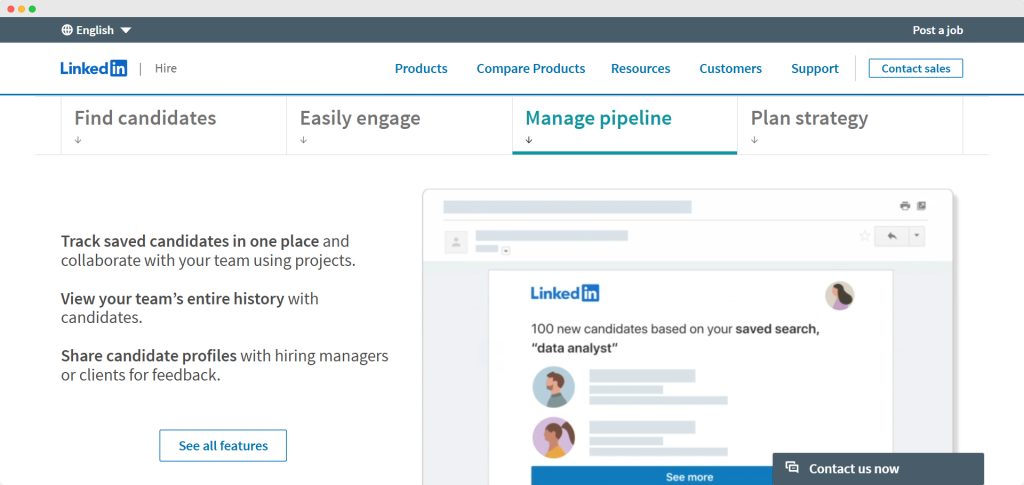
Task: Click the sender avatar icon in email
Action: pos(457,242)
